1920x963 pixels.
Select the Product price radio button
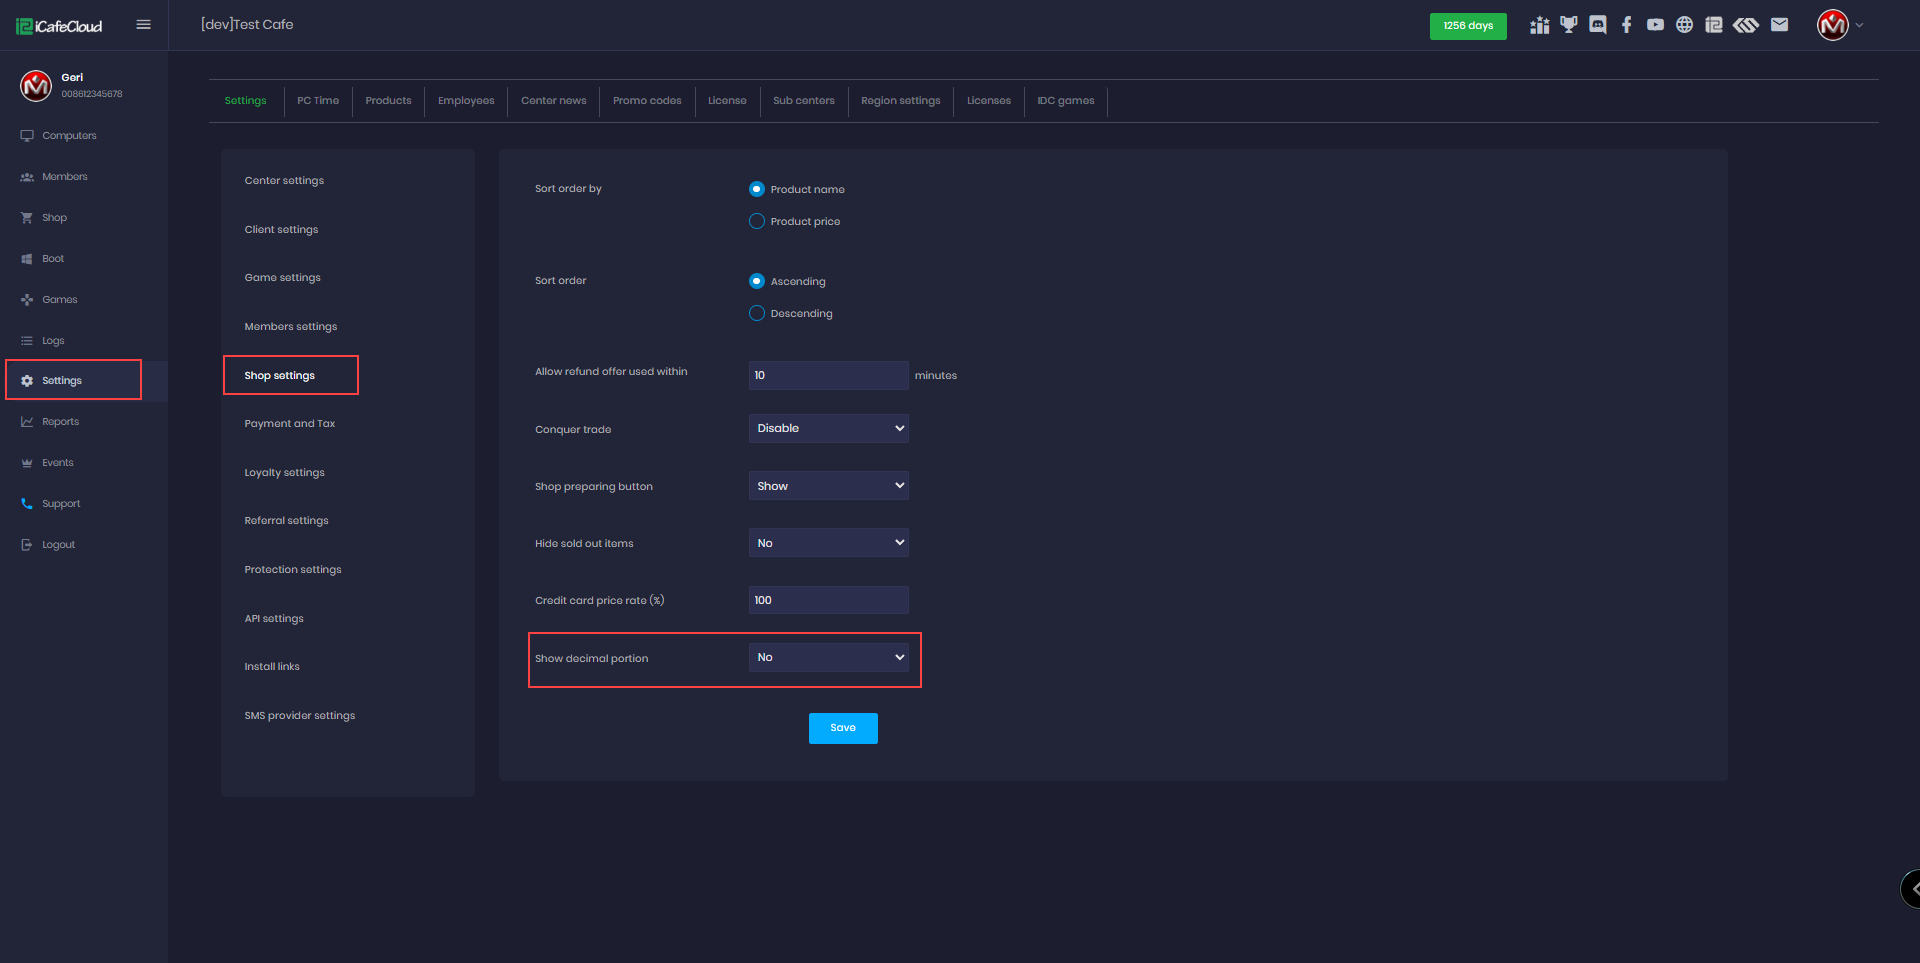[x=757, y=221]
